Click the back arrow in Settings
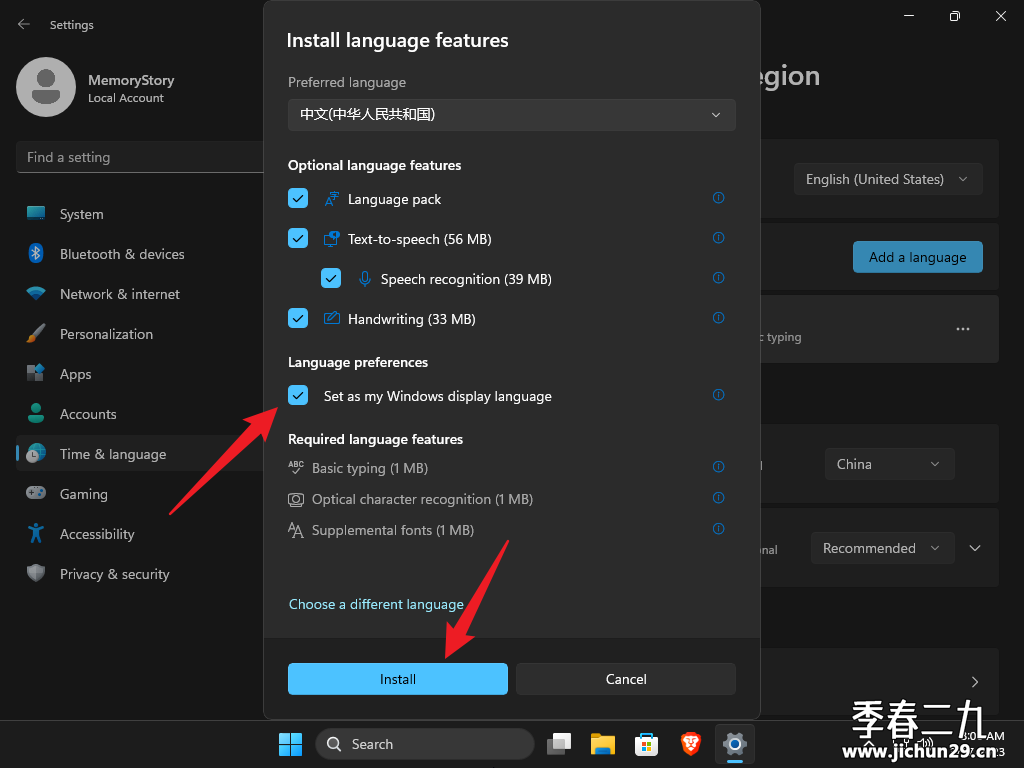 coord(24,24)
